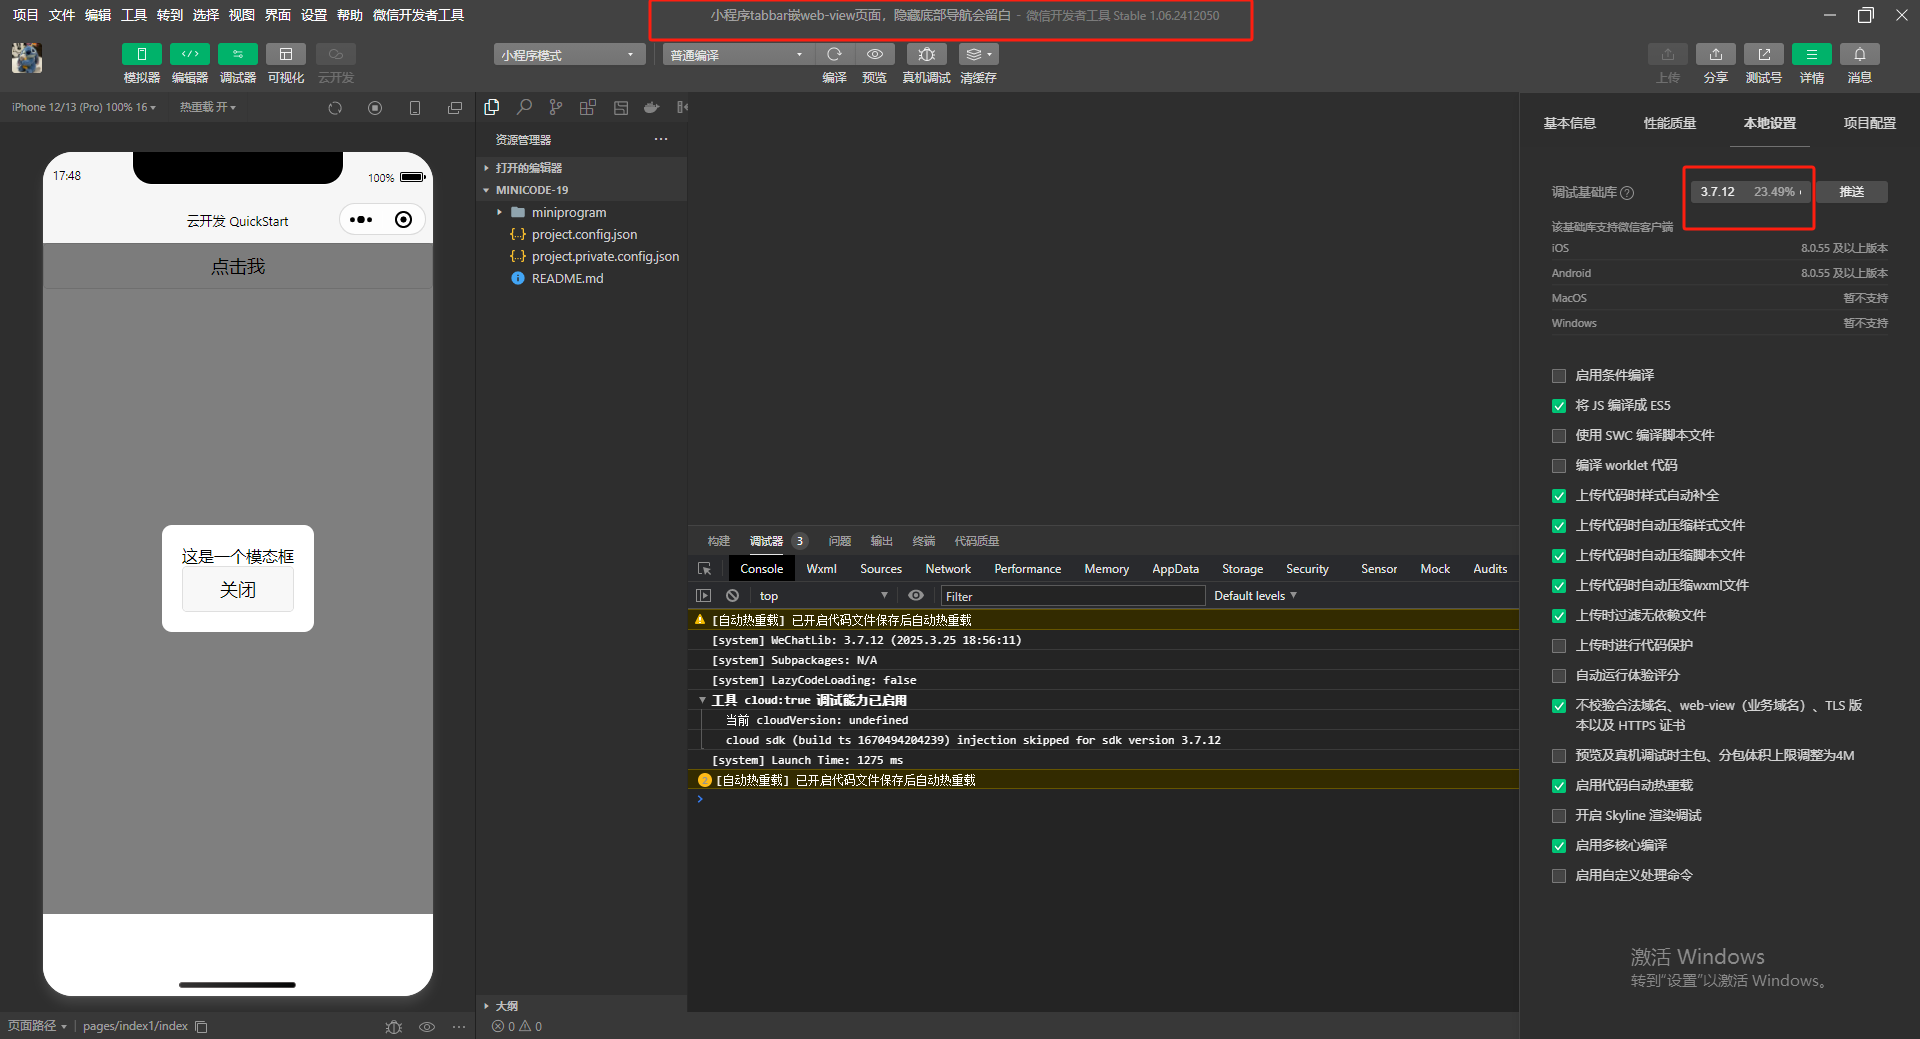
Task: Uncheck compile JS to ES5
Action: tap(1558, 406)
